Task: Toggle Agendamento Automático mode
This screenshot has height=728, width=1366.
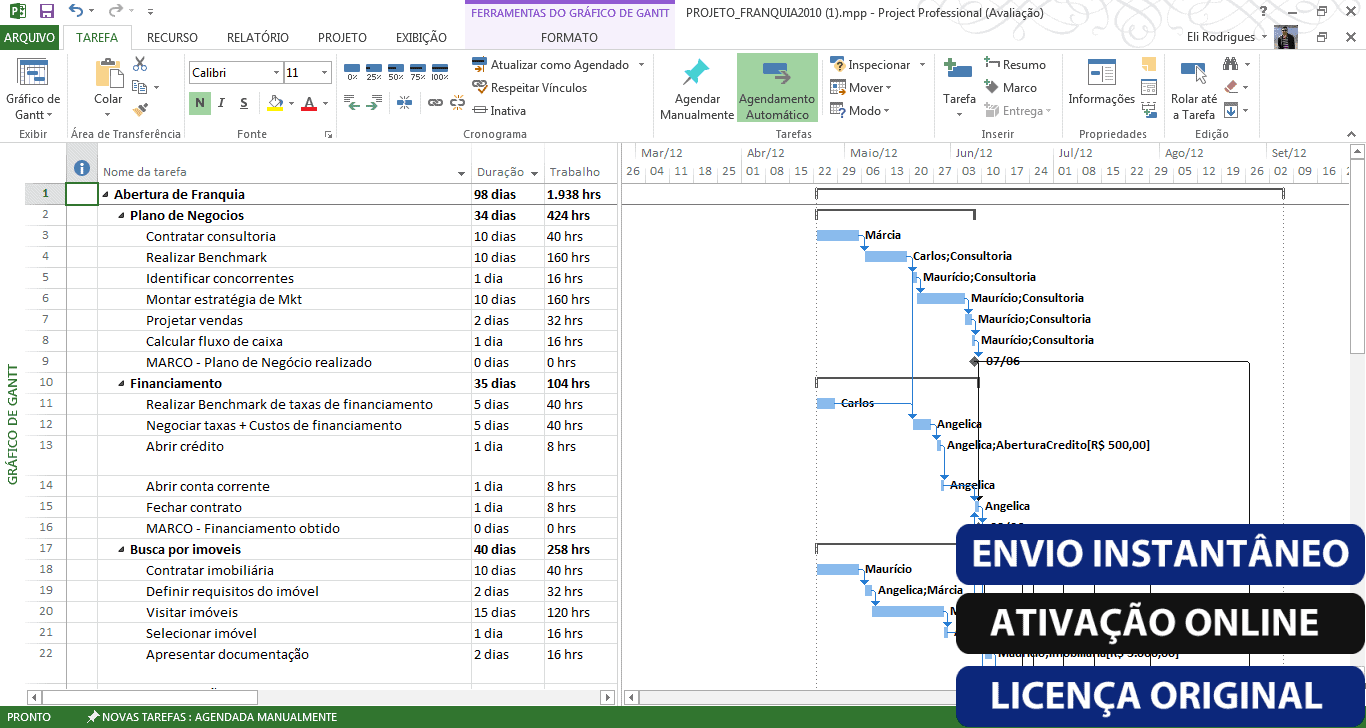Action: point(777,88)
